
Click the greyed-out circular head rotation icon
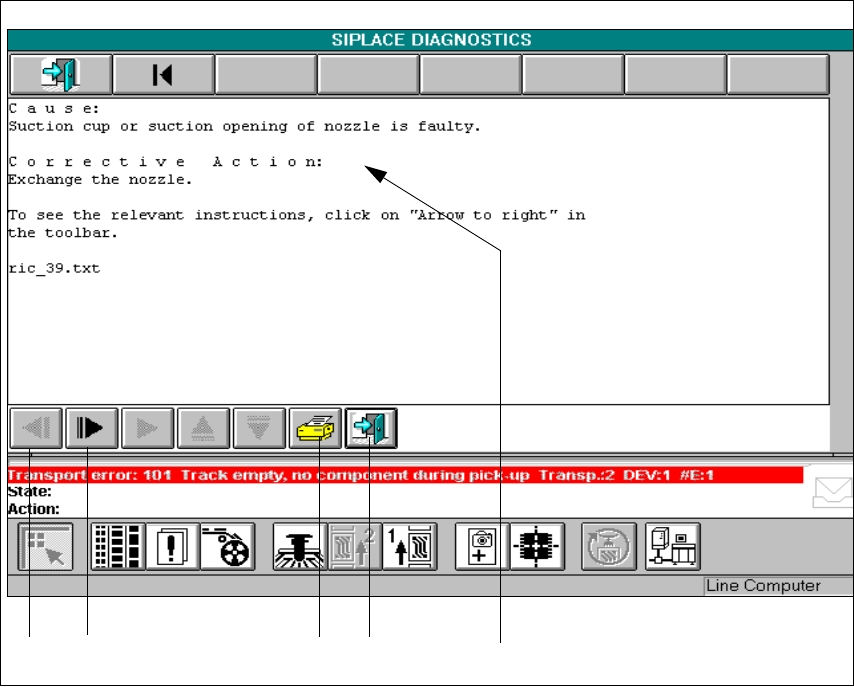point(609,547)
